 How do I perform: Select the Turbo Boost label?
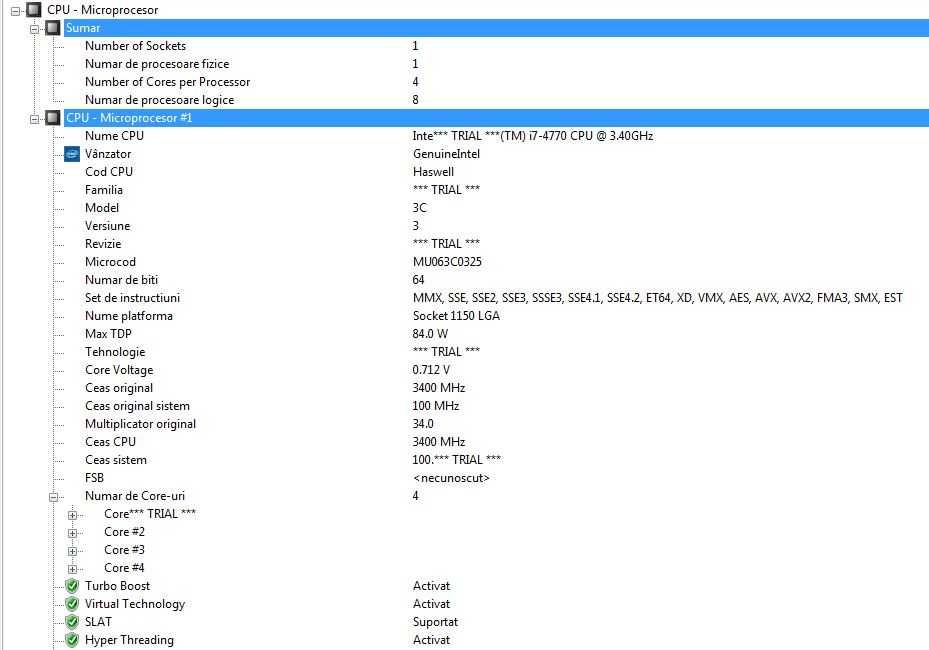click(x=117, y=586)
